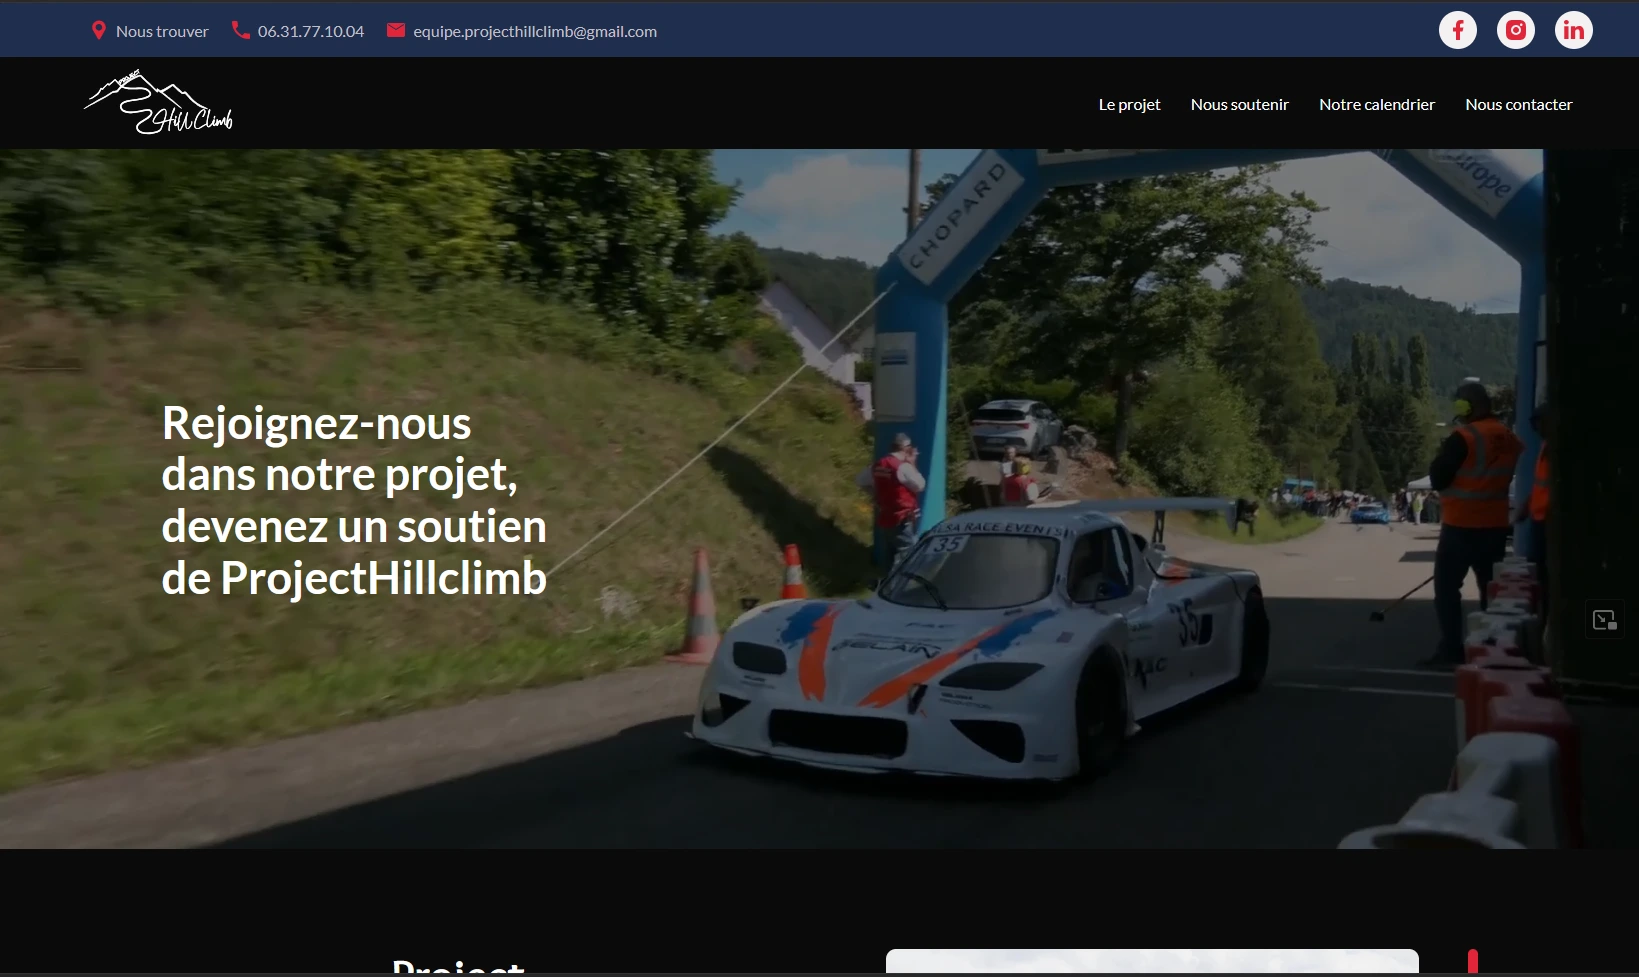
Task: Click the email address equipe.projecthillclimb@gmail.com
Action: pyautogui.click(x=535, y=30)
